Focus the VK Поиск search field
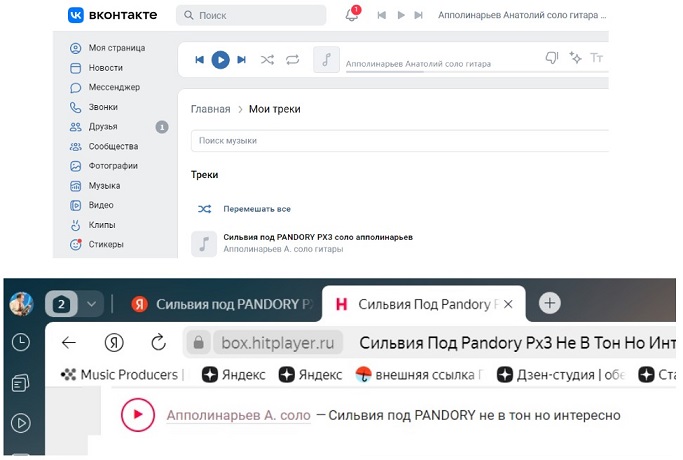 [251, 15]
